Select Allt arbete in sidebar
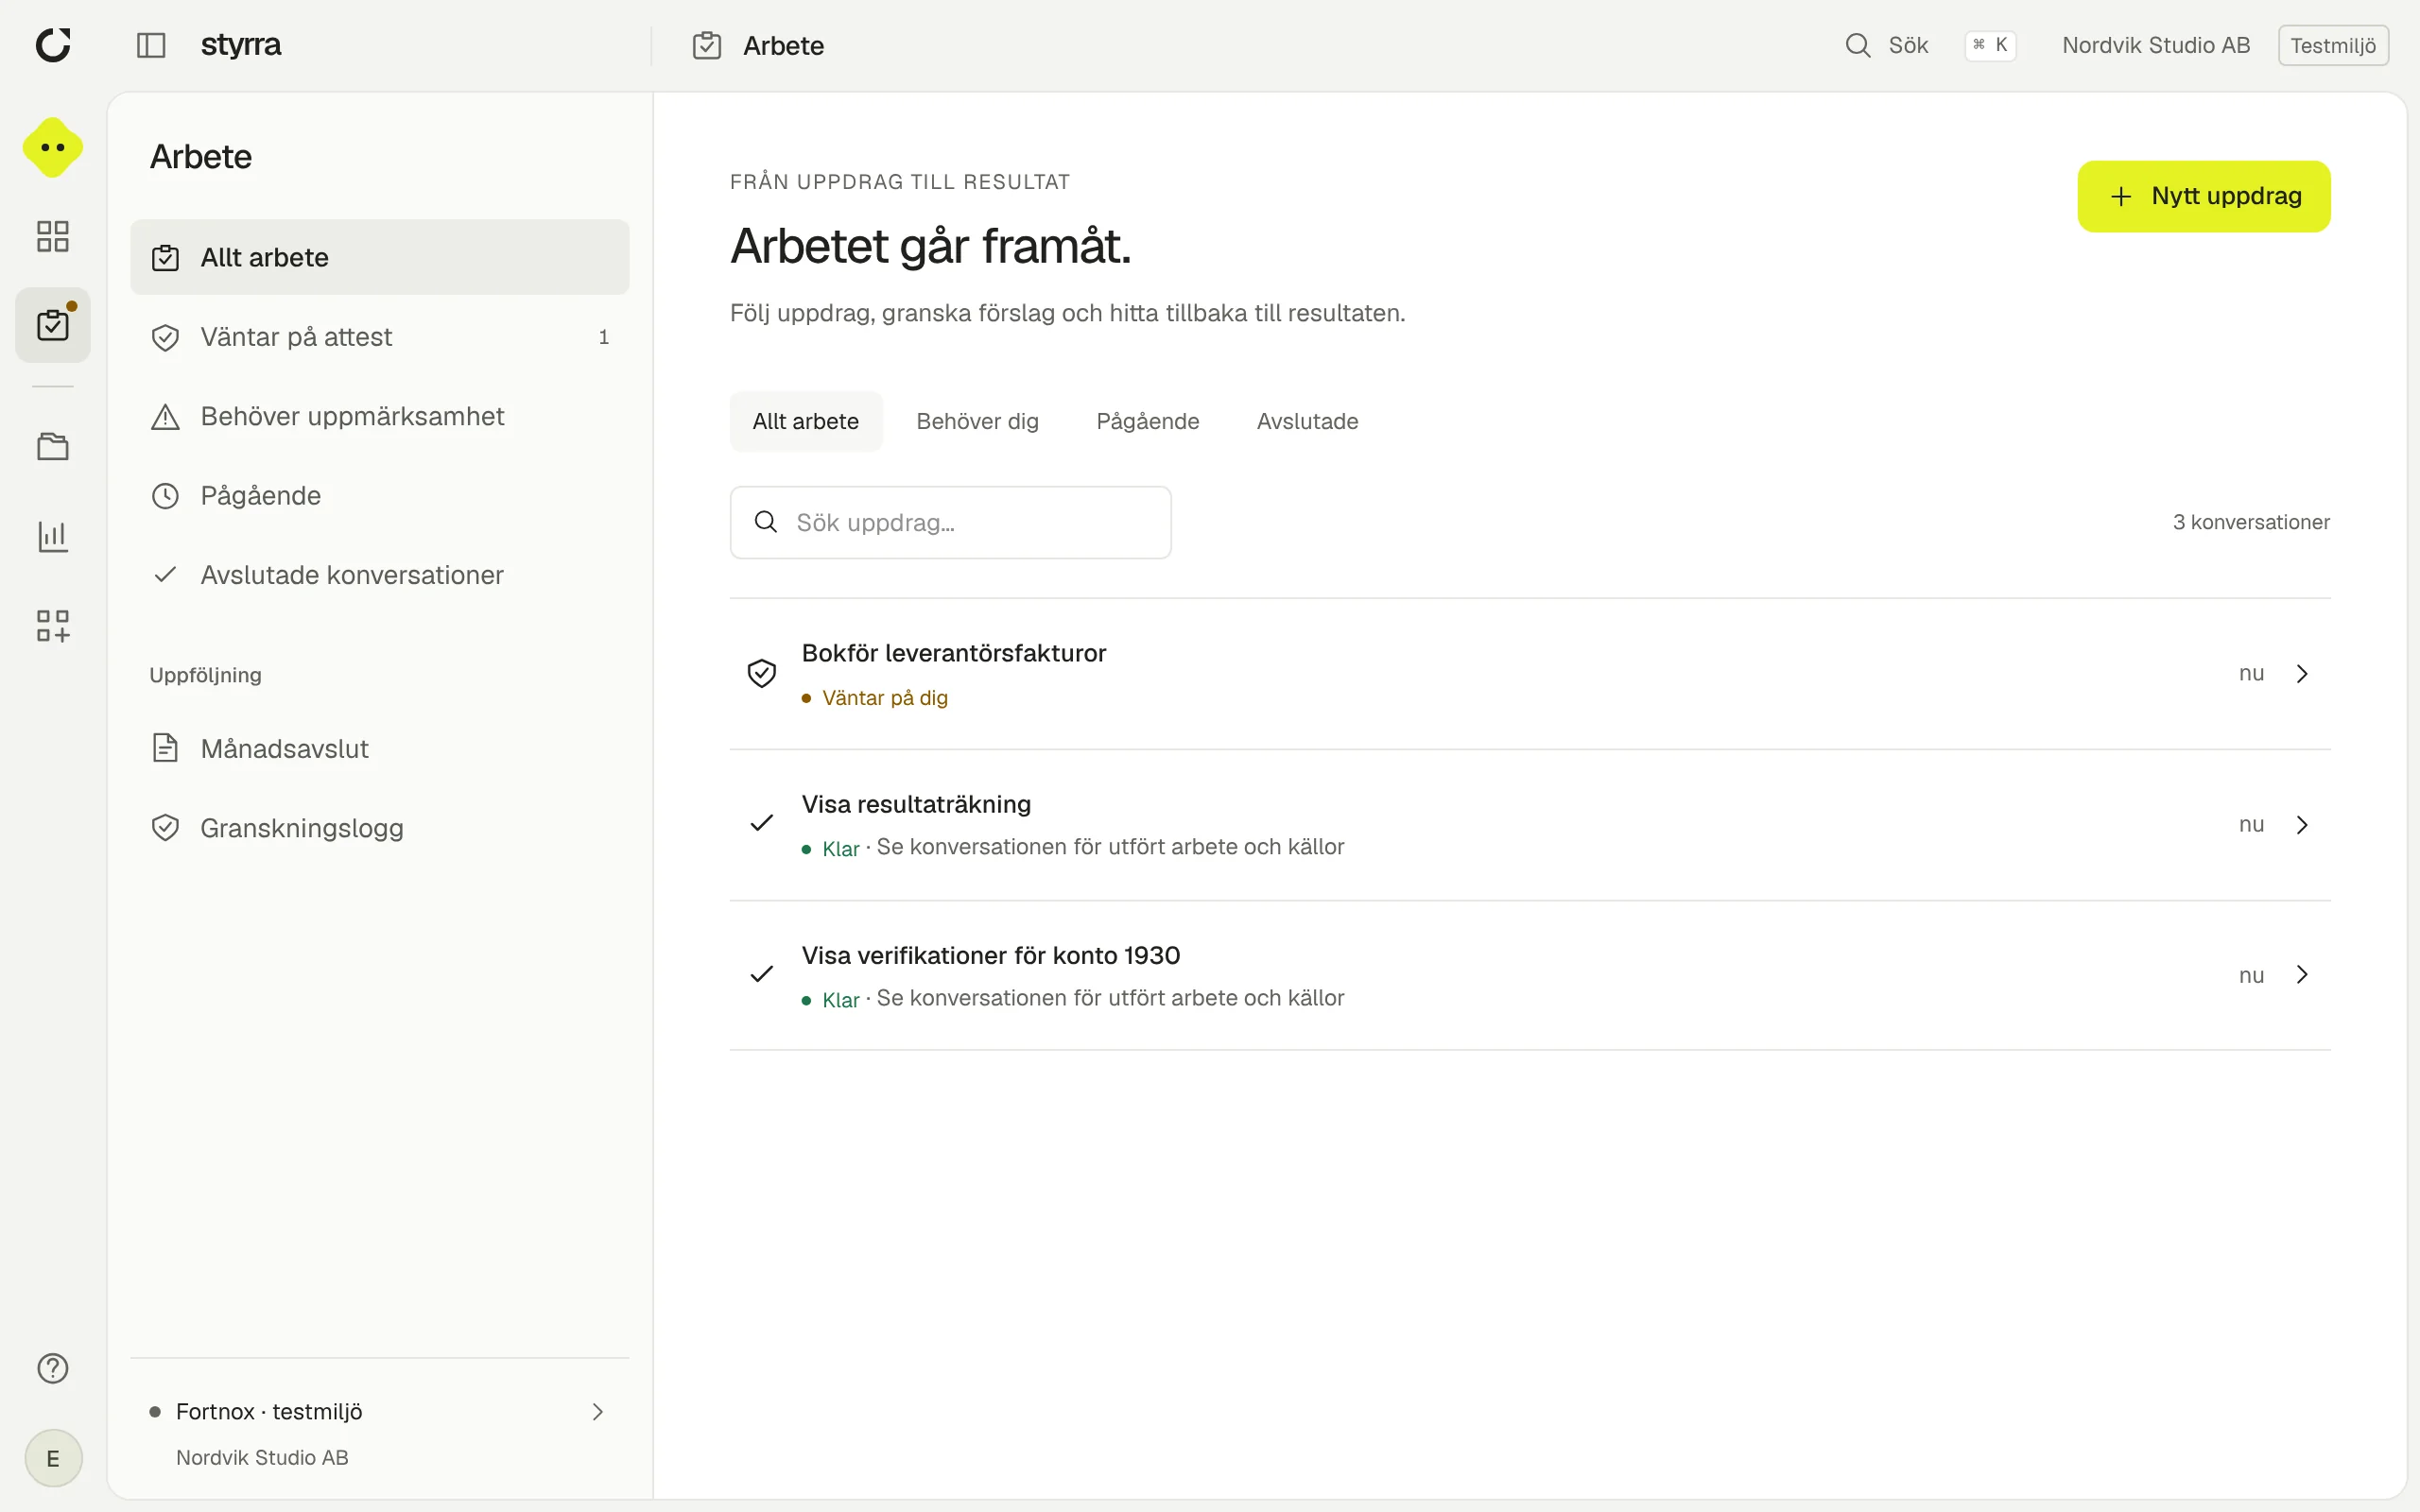 380,257
